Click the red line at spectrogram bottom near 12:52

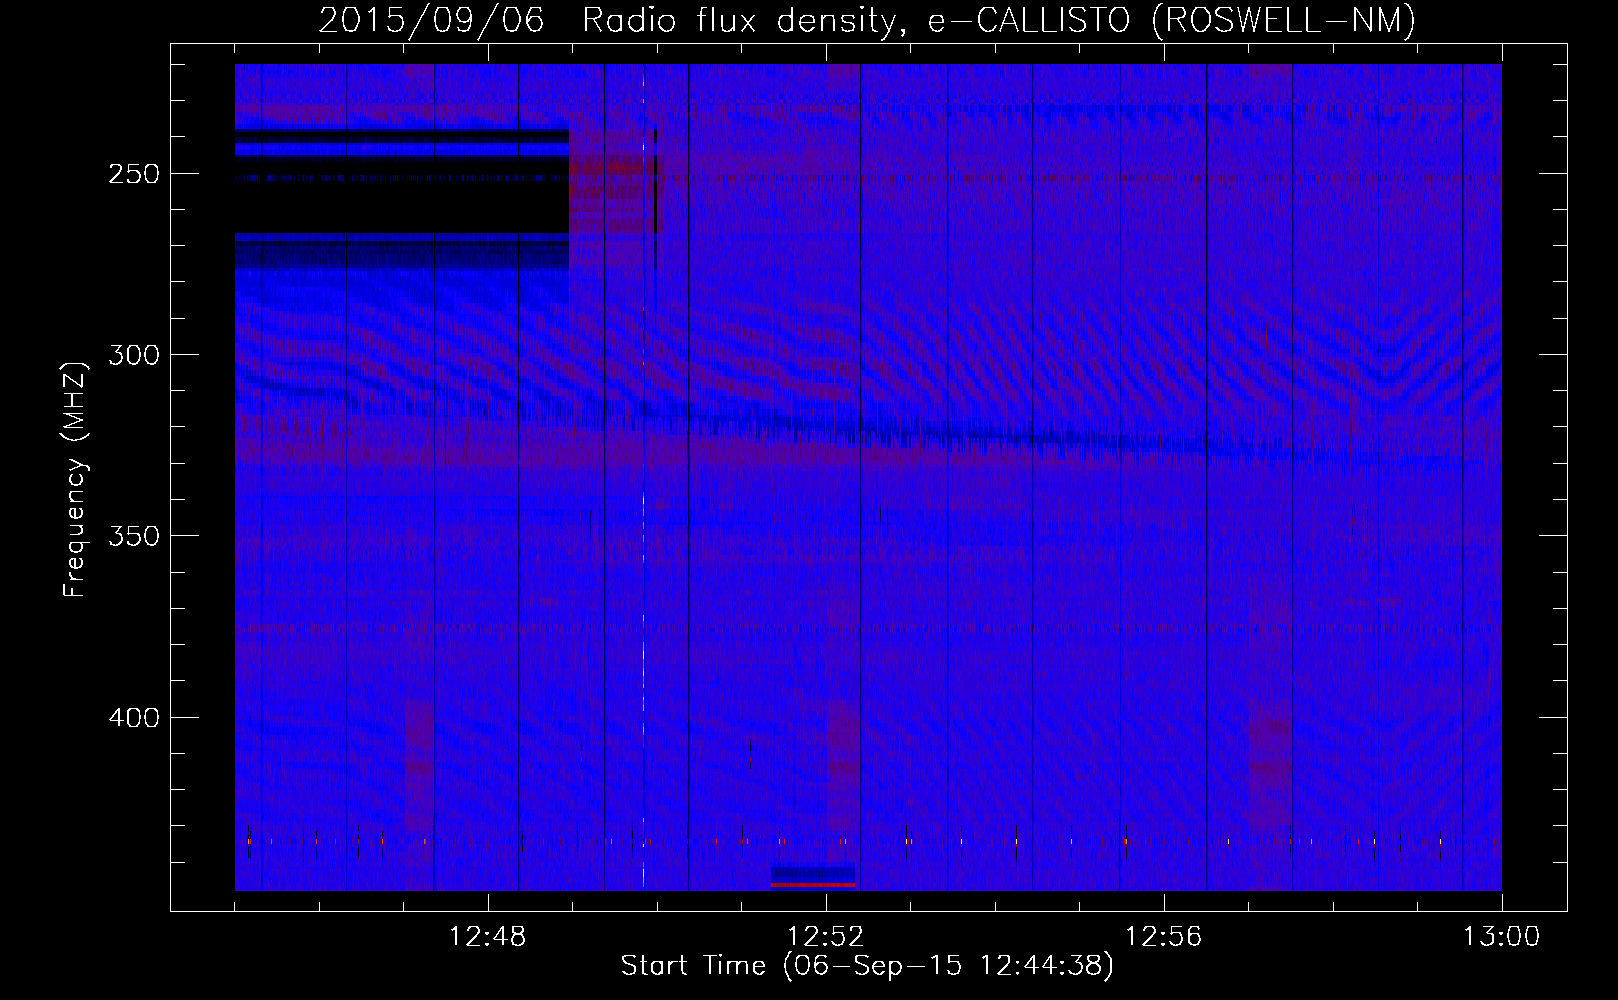(813, 885)
